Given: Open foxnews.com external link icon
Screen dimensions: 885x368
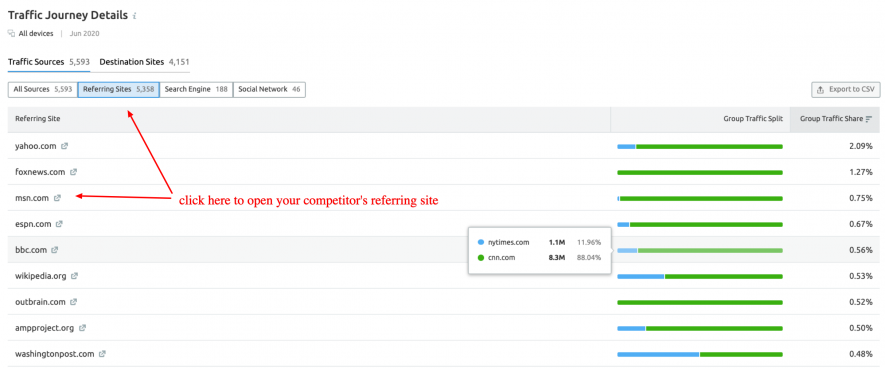Looking at the screenshot, I should coord(73,172).
